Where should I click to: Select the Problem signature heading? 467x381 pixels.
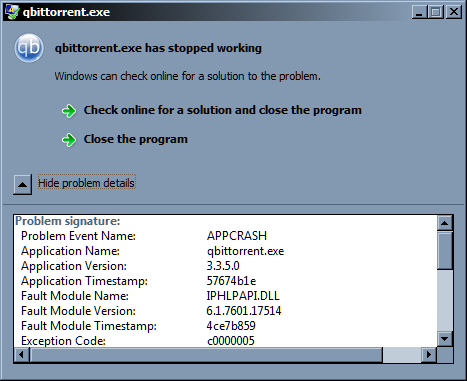point(68,221)
